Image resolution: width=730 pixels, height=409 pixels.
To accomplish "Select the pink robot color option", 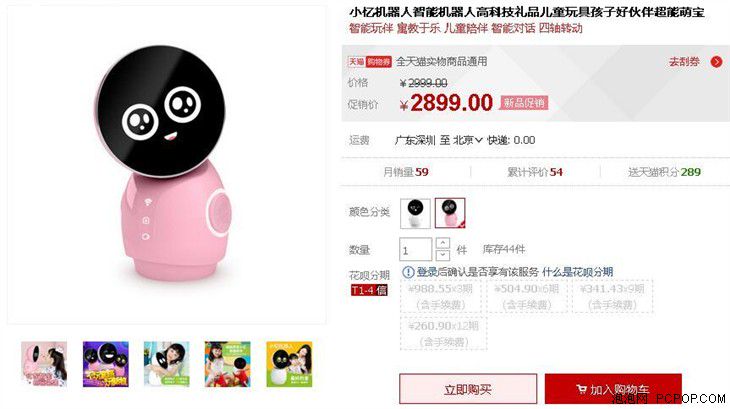I will (450, 213).
